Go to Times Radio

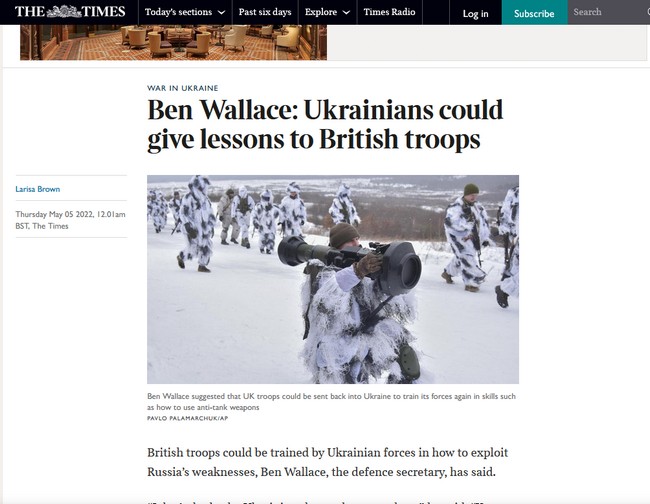(x=389, y=12)
